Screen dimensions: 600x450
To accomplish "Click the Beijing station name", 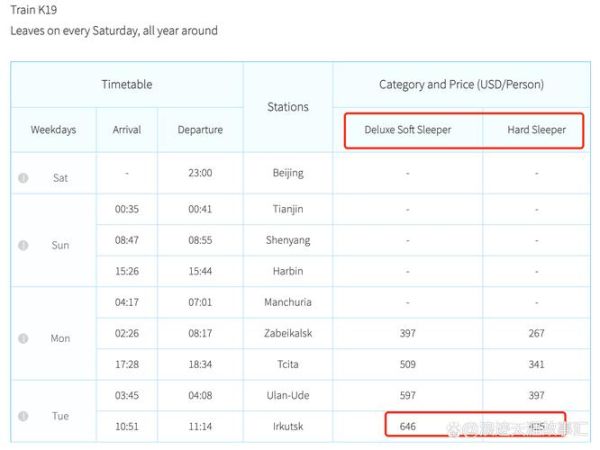I will tap(288, 173).
